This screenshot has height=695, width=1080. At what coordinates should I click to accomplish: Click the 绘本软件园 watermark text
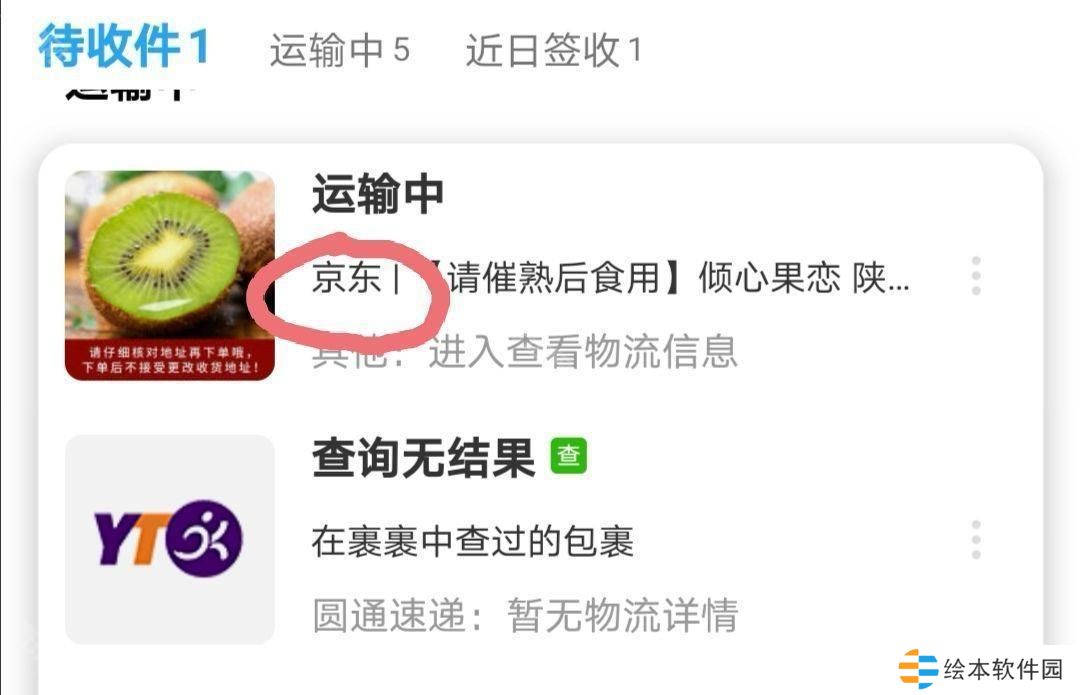pos(1003,669)
